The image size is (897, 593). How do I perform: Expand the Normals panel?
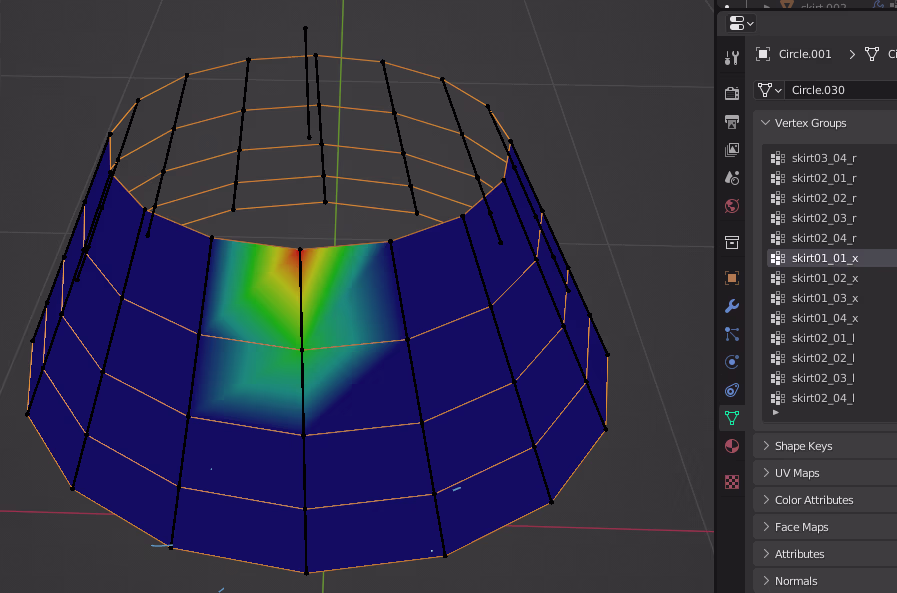[x=825, y=581]
